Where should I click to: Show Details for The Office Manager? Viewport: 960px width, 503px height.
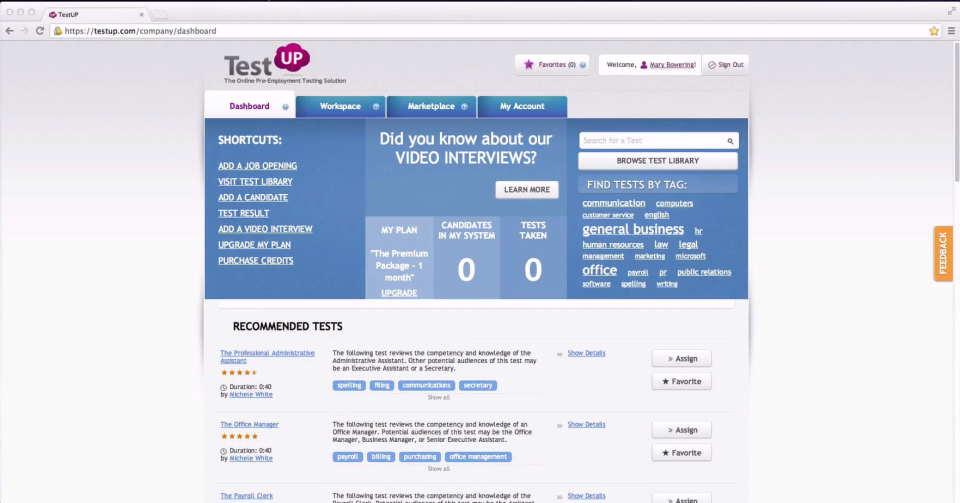[586, 425]
